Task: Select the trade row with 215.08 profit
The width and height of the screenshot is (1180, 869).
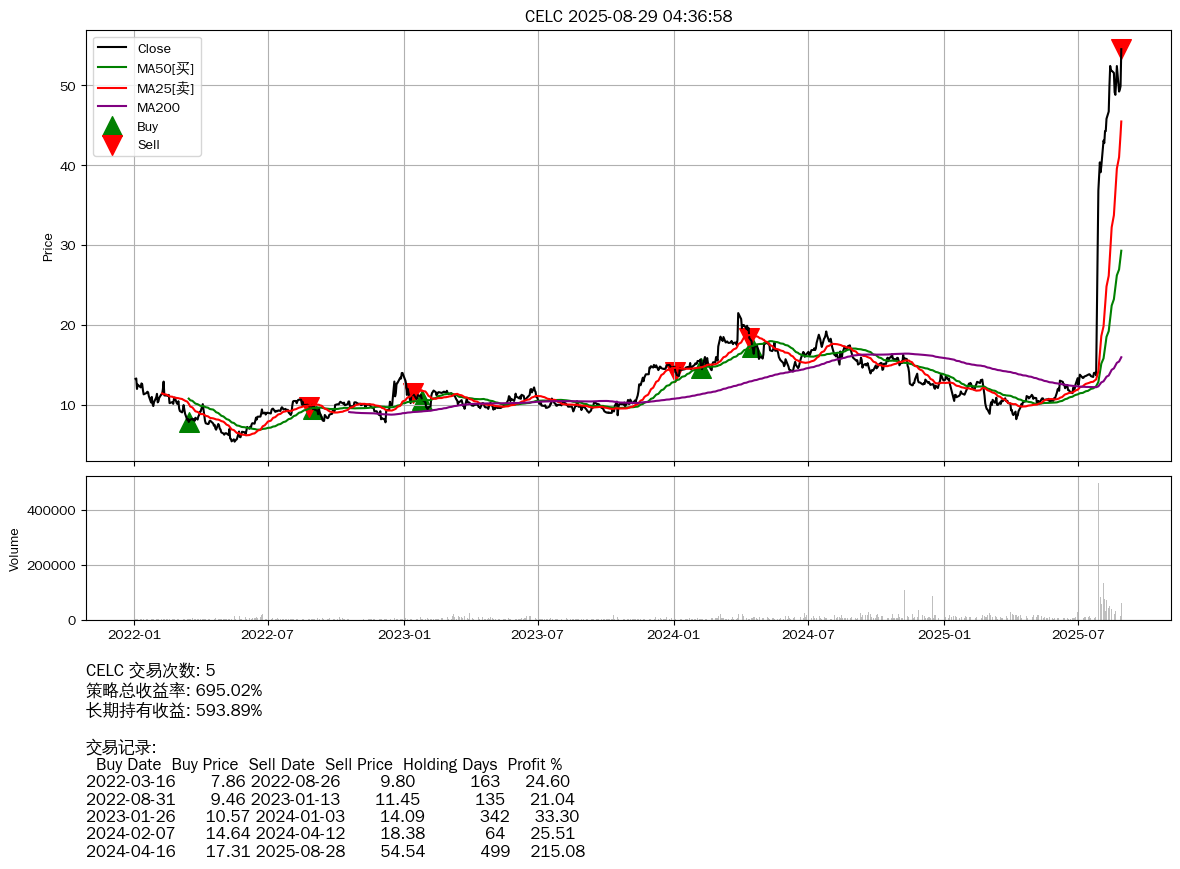Action: 335,851
